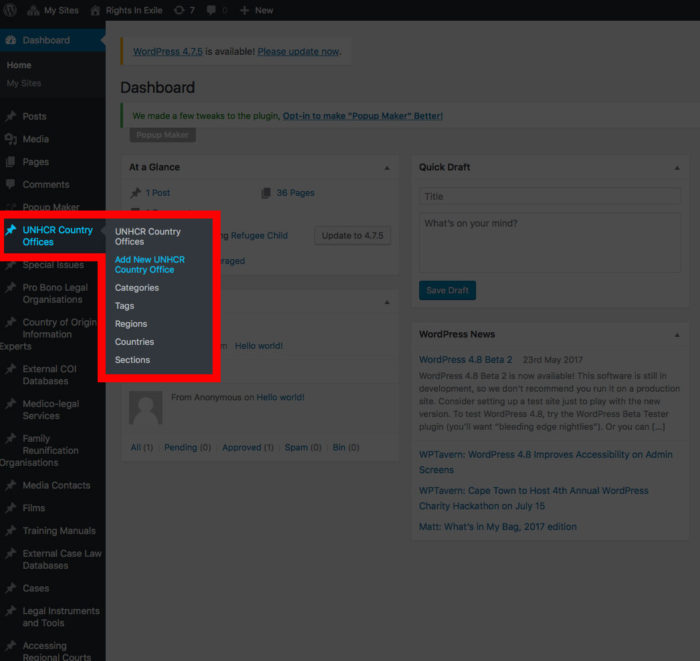This screenshot has width=700, height=661.
Task: Select Add New UNHCR Country Office
Action: 150,265
